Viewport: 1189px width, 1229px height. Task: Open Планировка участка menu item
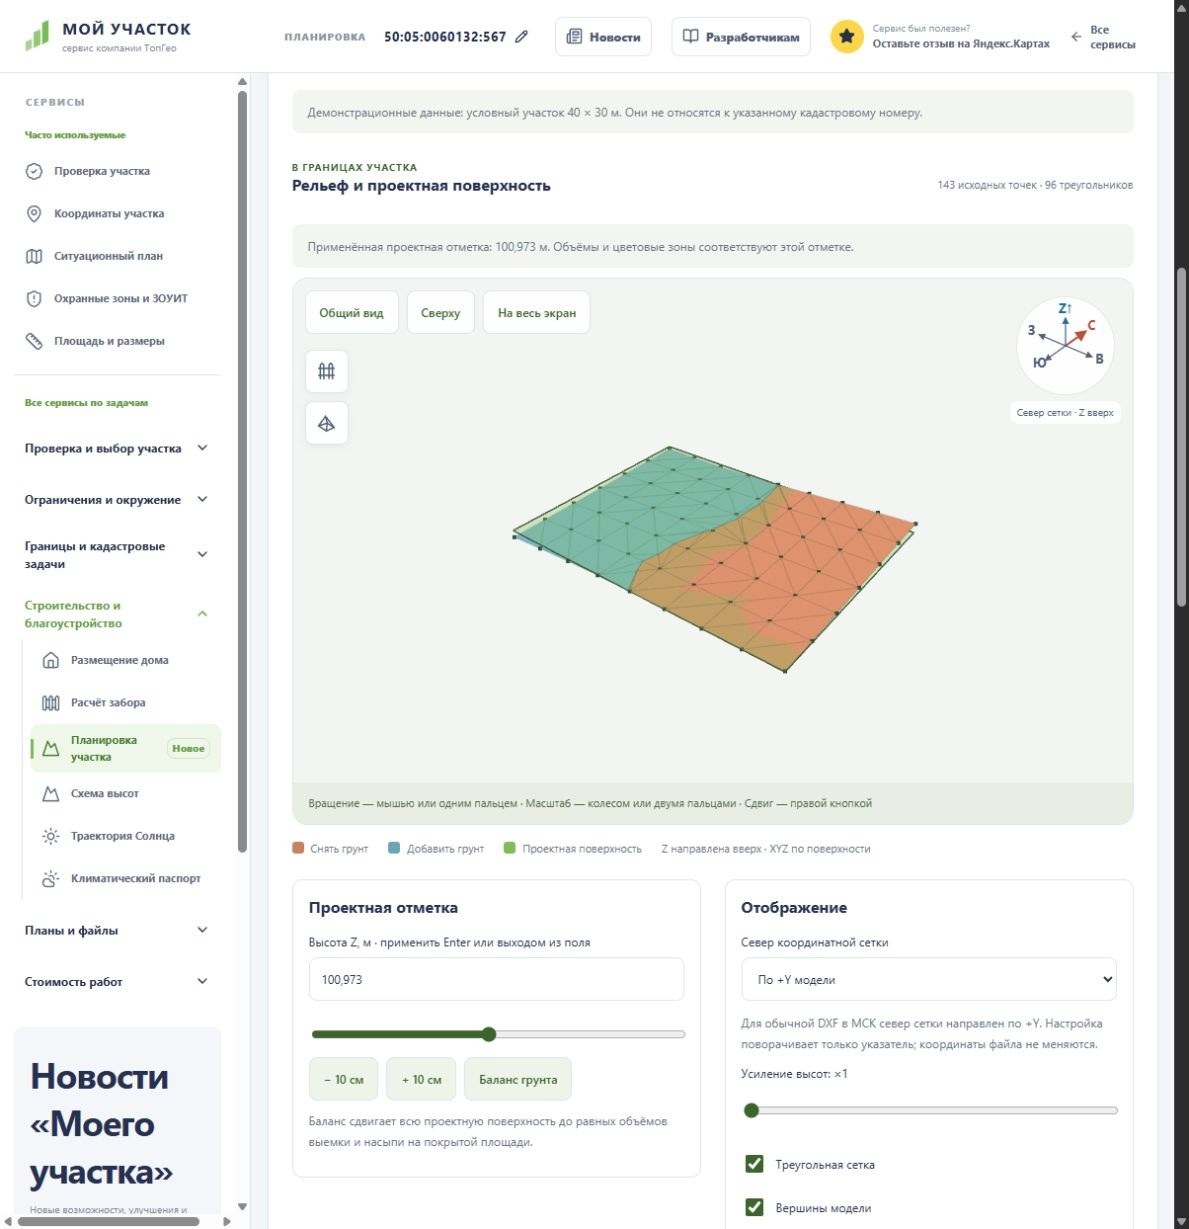(x=125, y=748)
